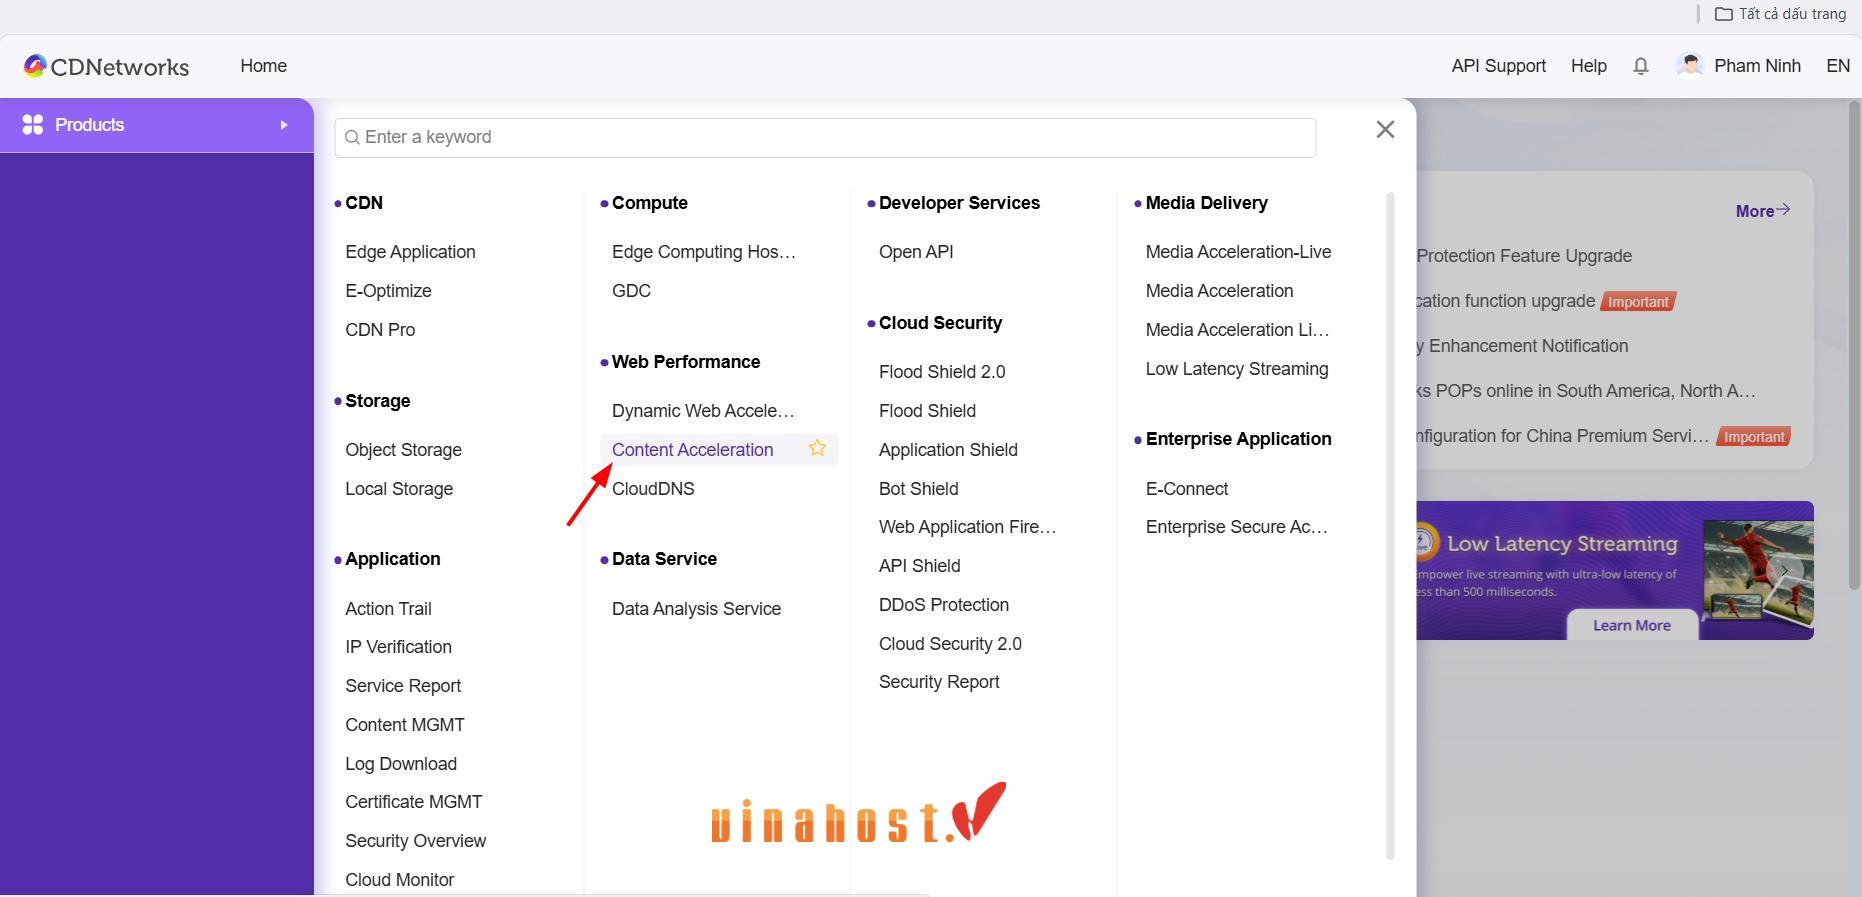Open API Support page
Image resolution: width=1862 pixels, height=897 pixels.
pyautogui.click(x=1498, y=66)
